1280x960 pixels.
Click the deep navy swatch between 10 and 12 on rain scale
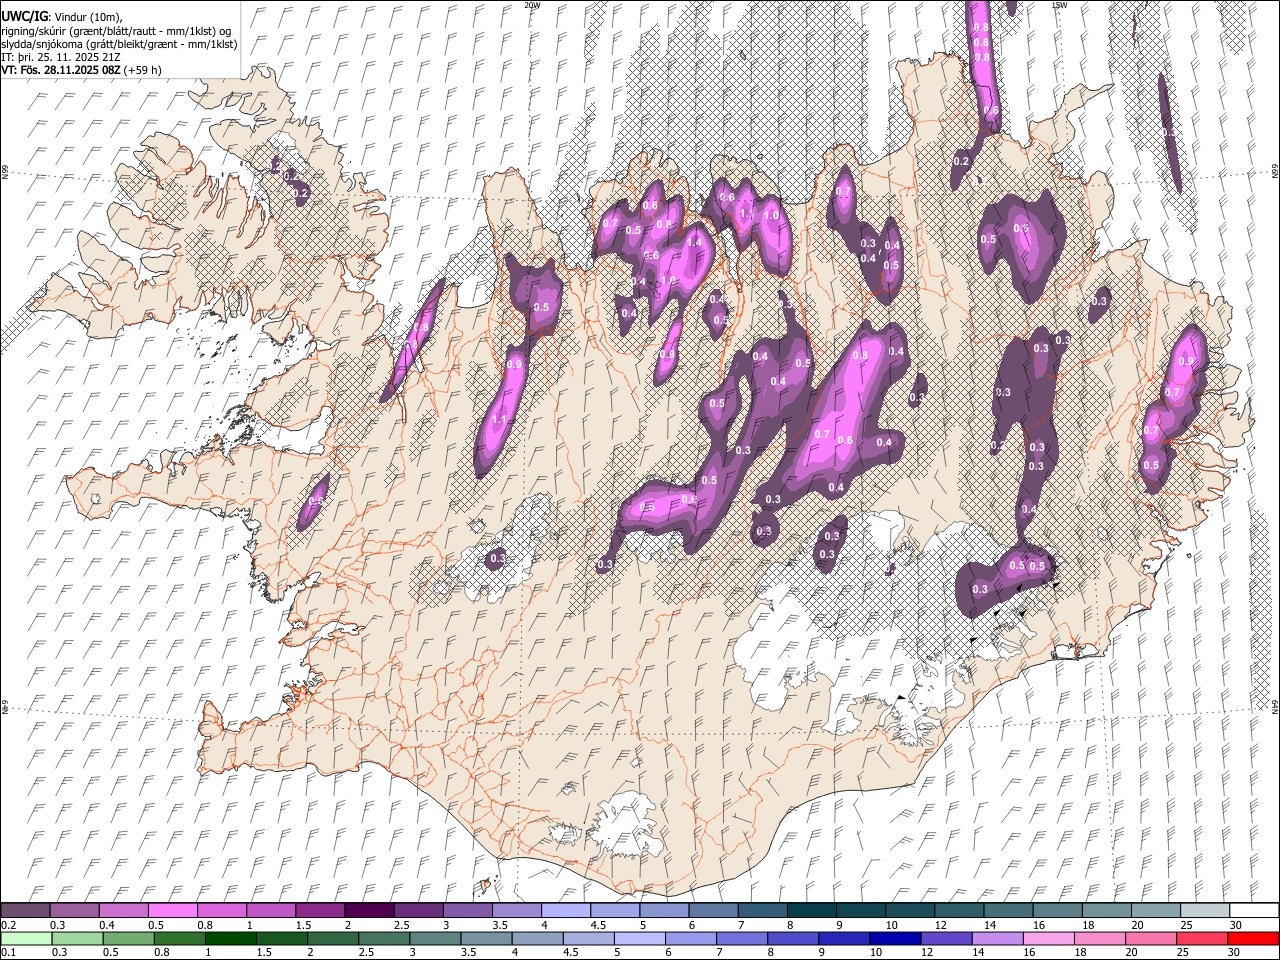(x=895, y=938)
